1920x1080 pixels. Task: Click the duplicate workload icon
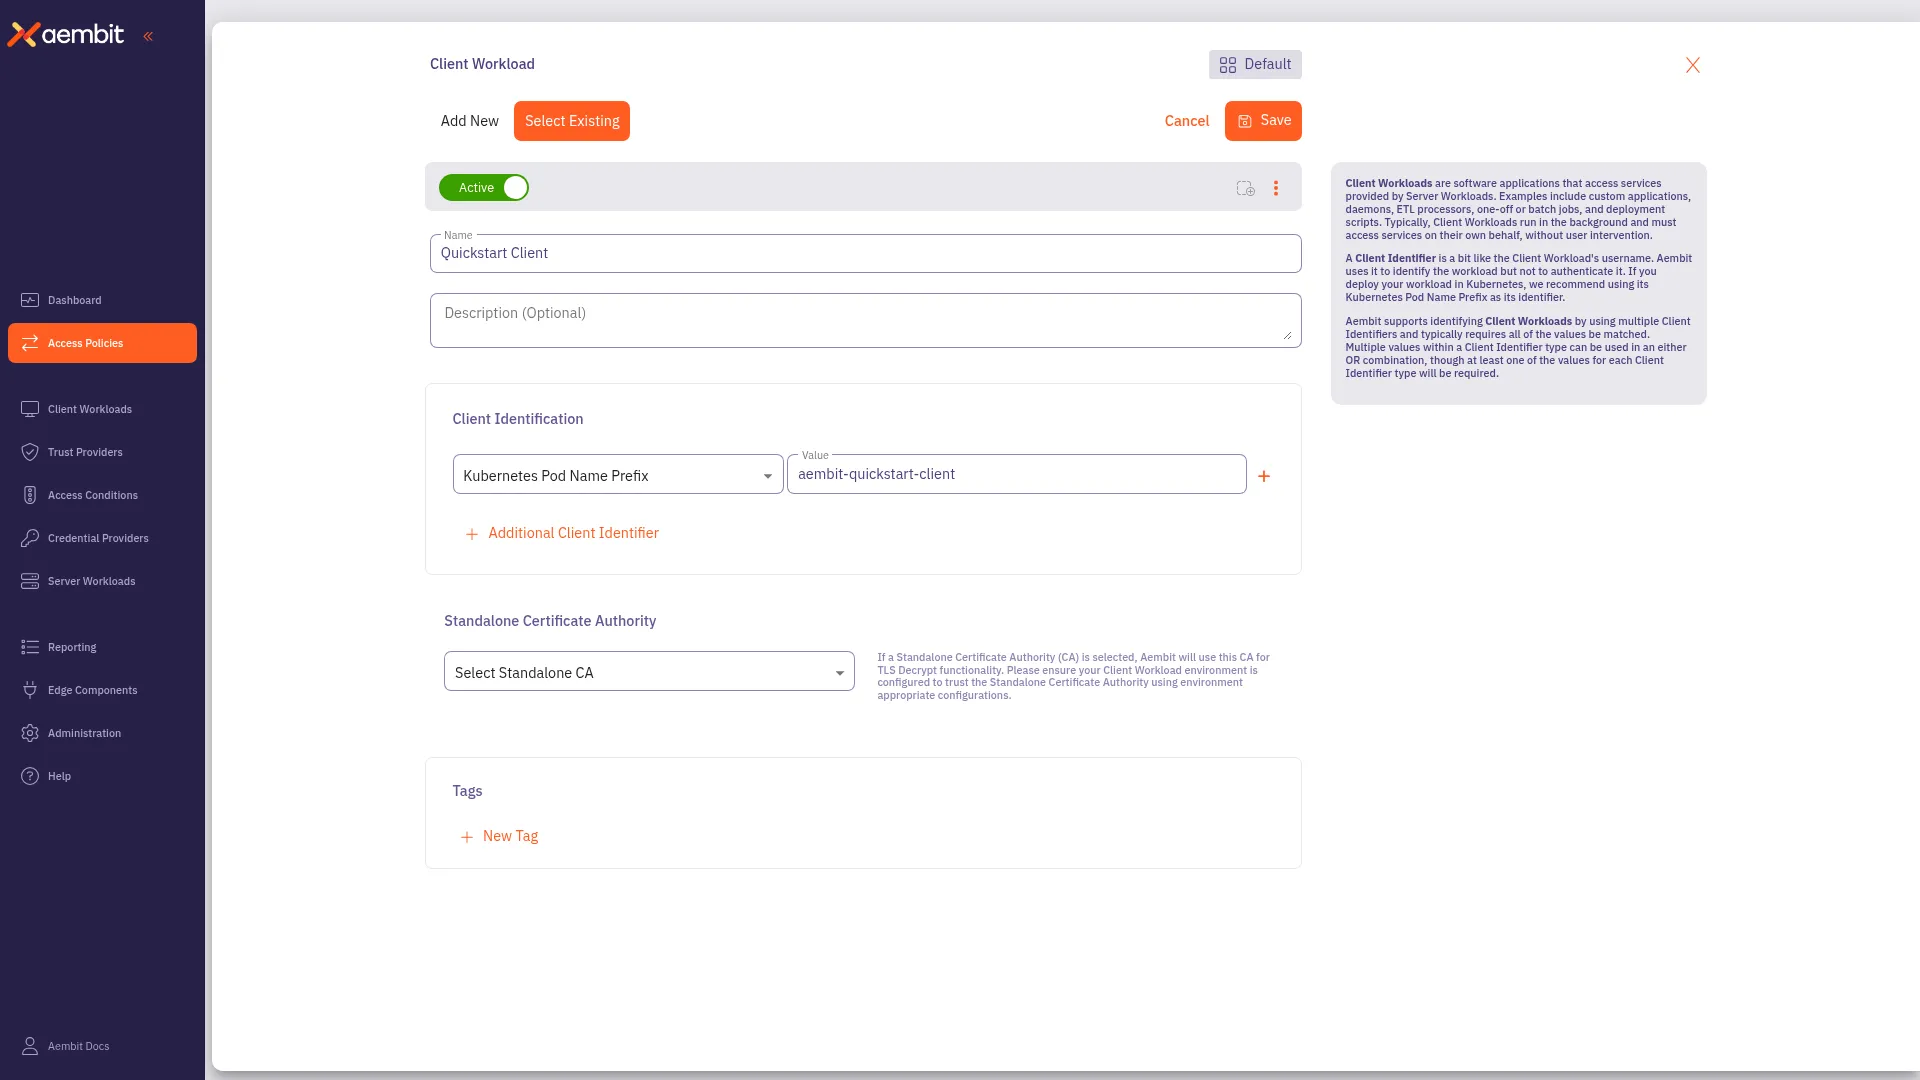pos(1245,188)
